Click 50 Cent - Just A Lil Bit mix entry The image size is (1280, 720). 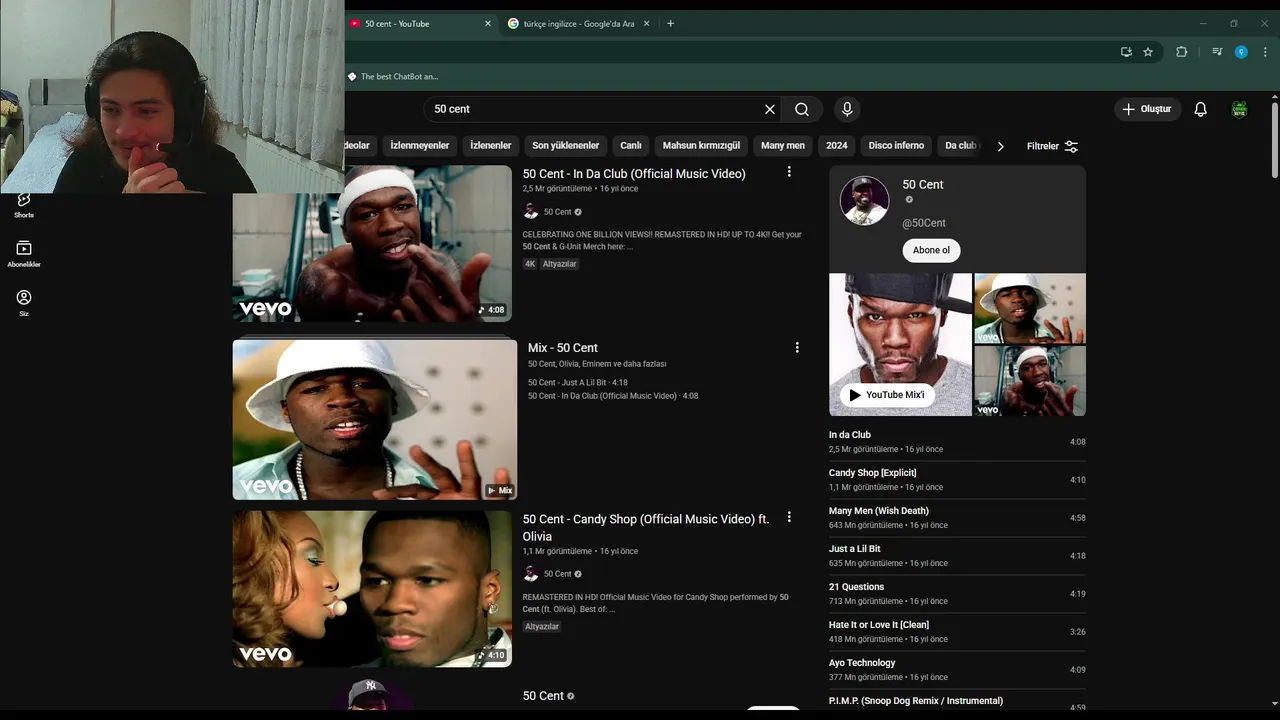(x=578, y=383)
